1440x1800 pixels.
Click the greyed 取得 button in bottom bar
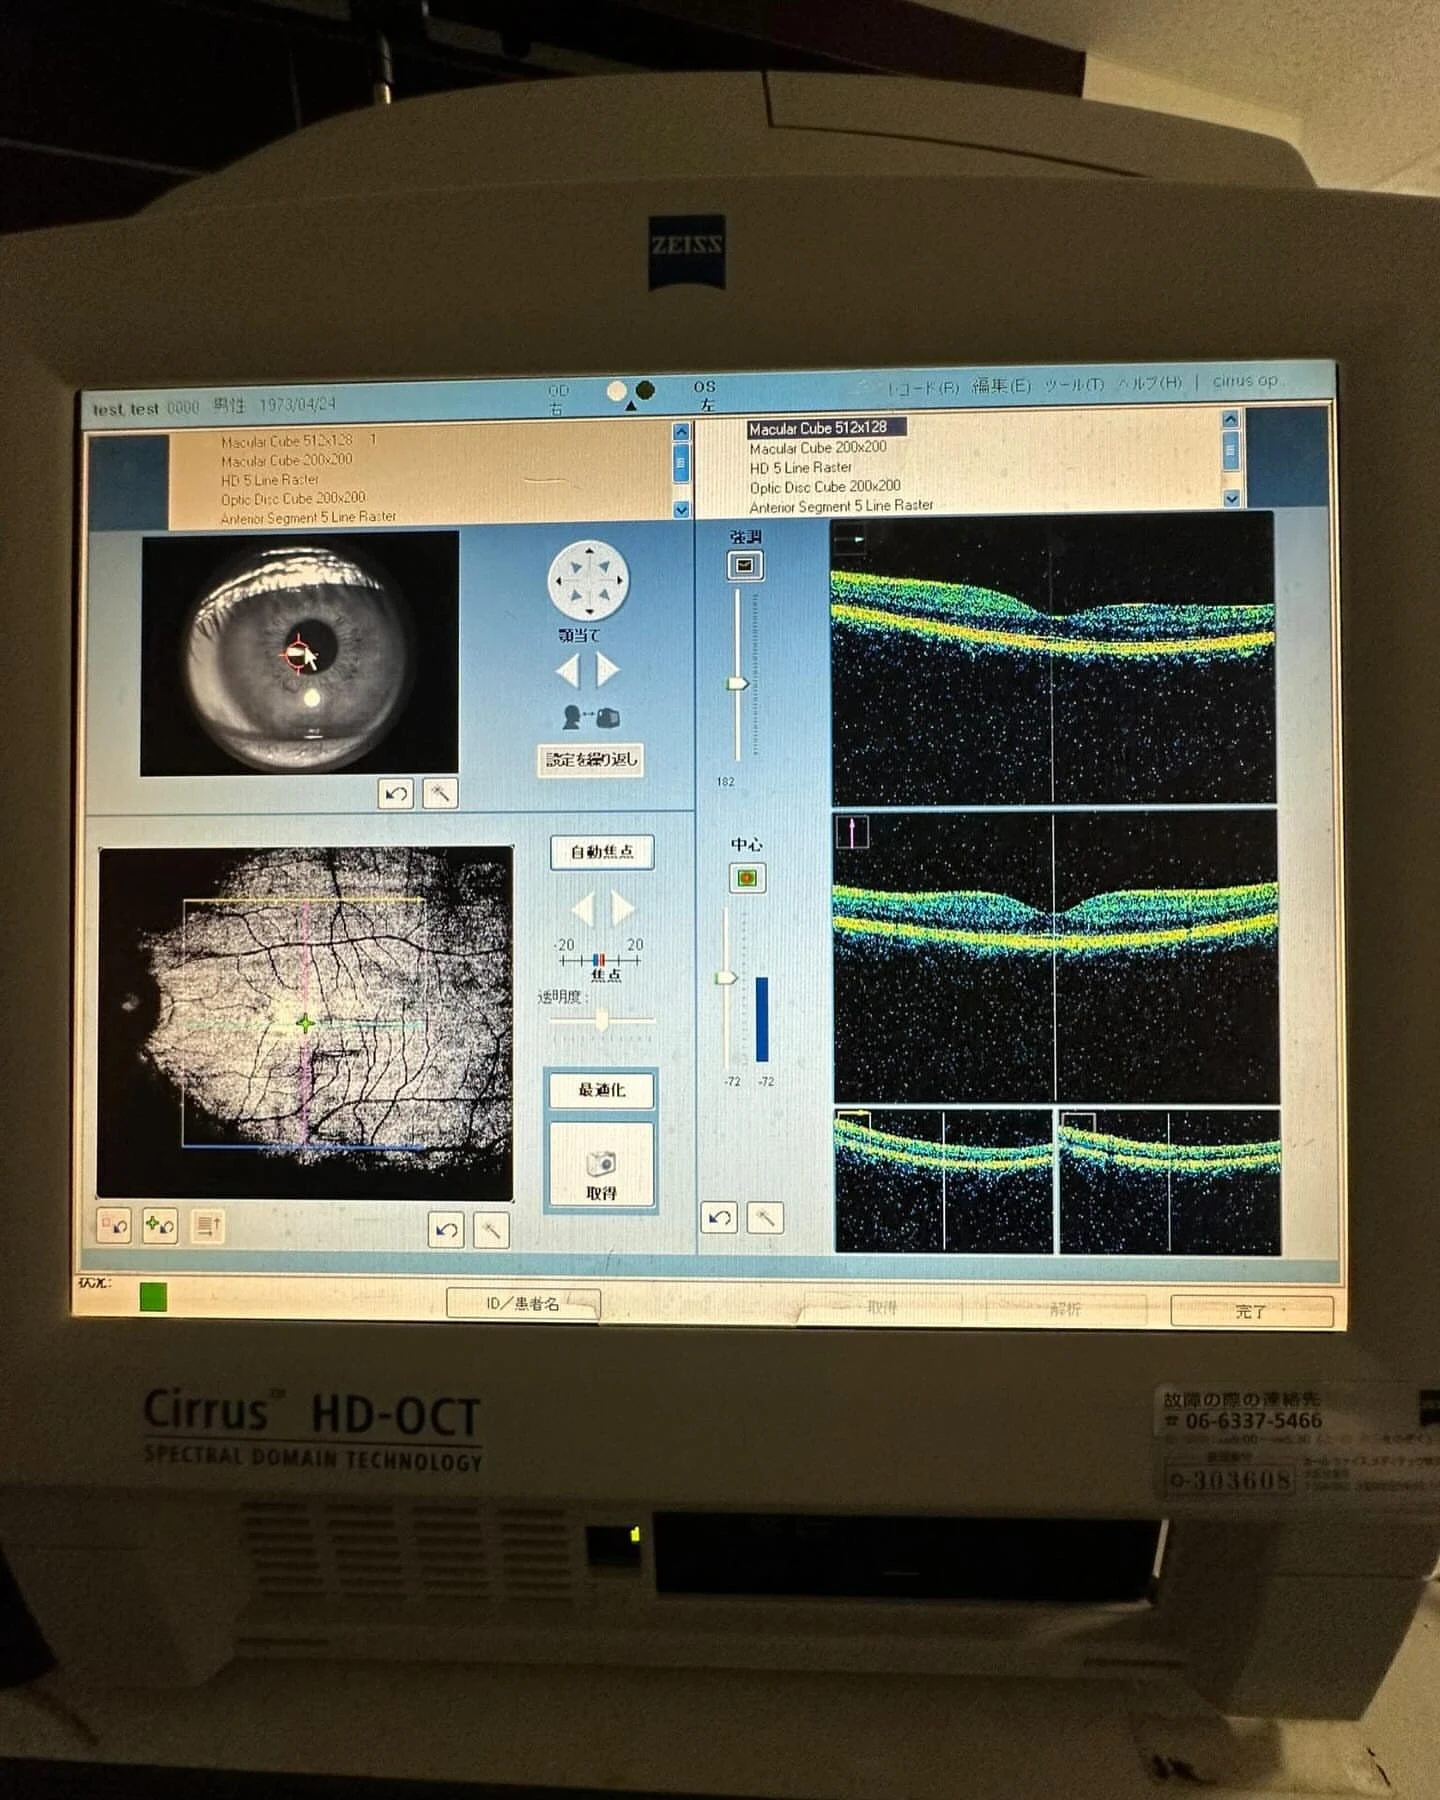[881, 1308]
